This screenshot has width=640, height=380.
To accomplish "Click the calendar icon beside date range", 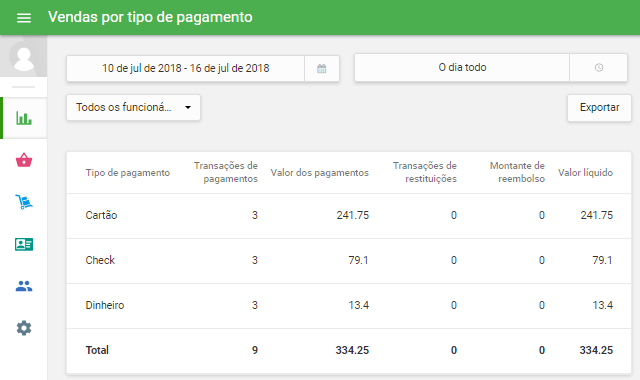I will (322, 68).
